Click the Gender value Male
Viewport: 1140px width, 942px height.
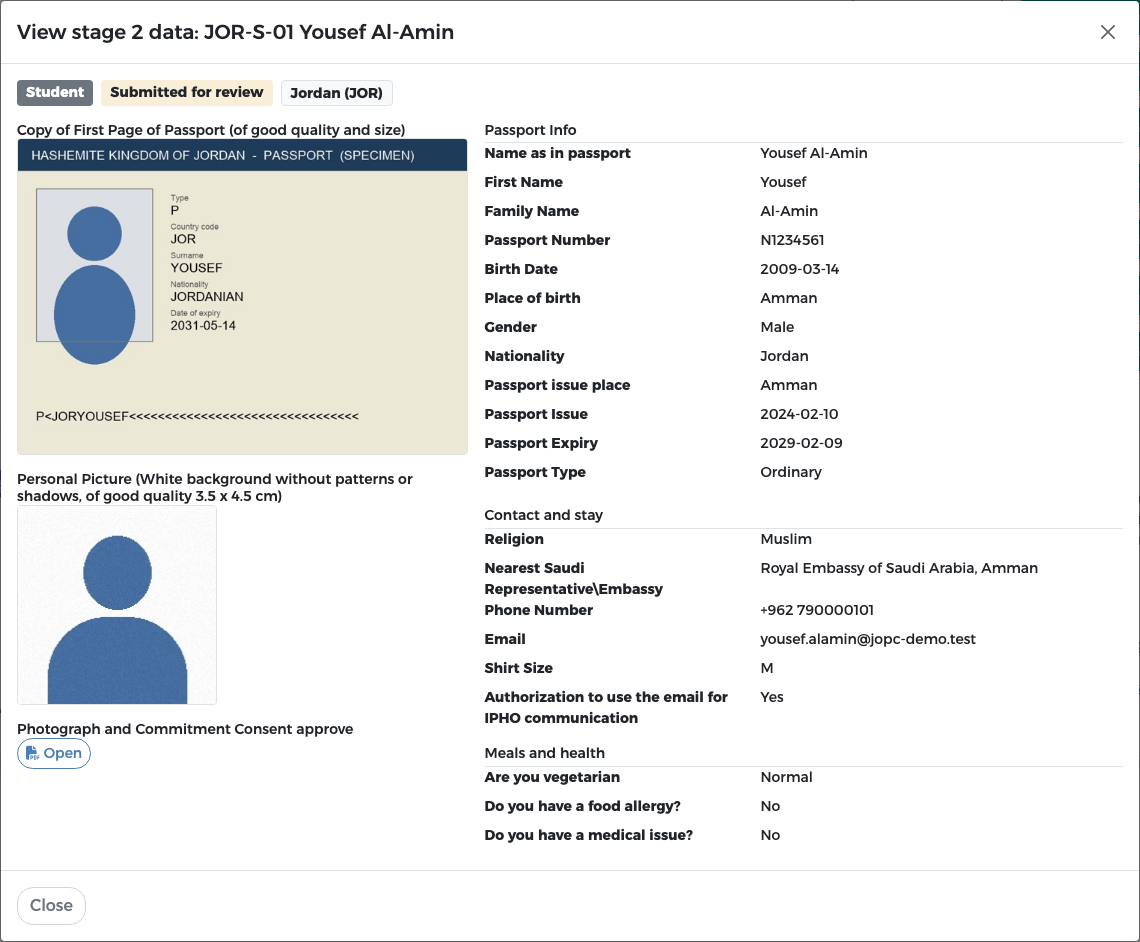[777, 327]
